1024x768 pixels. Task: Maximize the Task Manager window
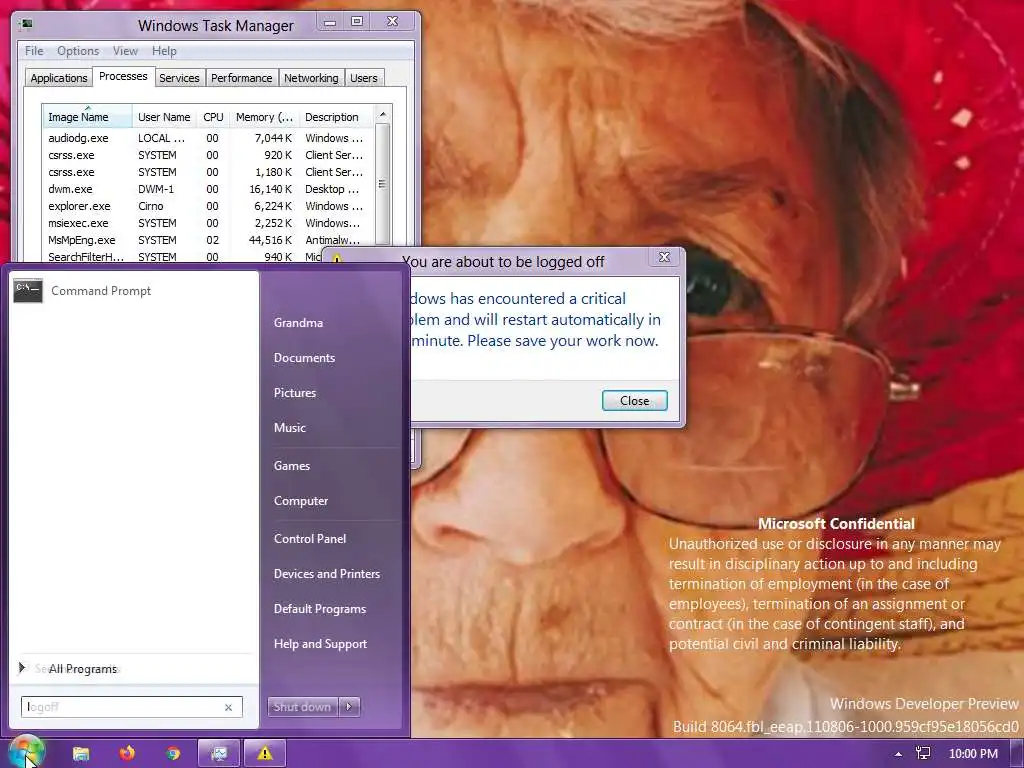(x=357, y=22)
